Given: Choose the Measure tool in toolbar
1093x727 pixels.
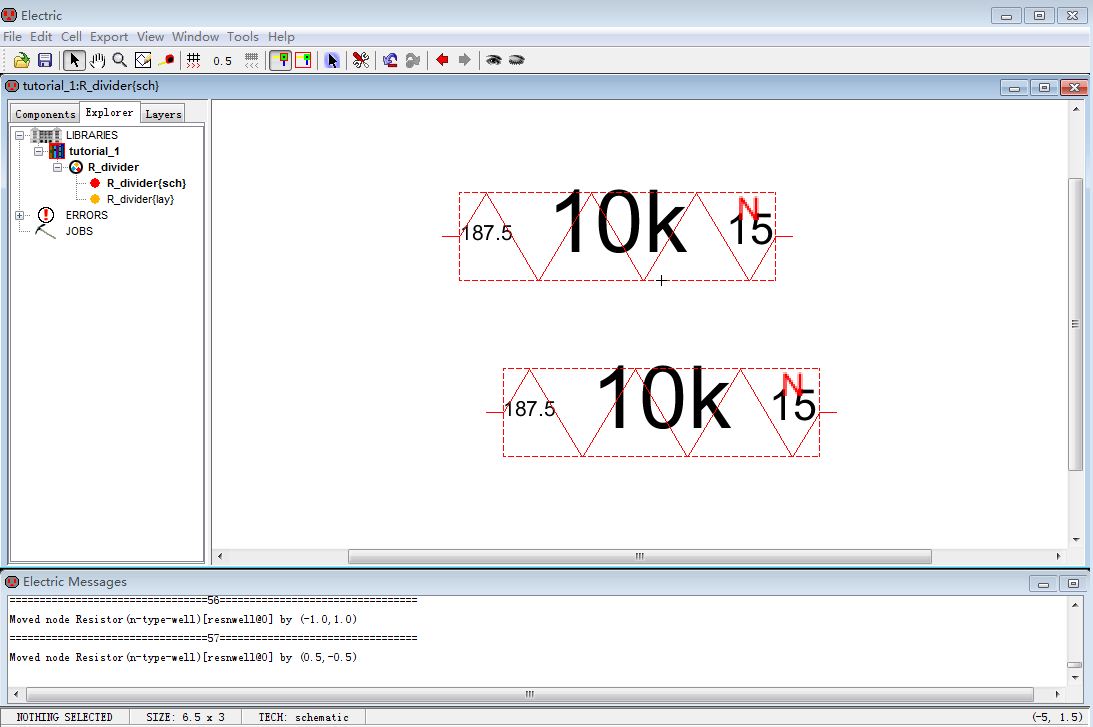Looking at the screenshot, I should pos(167,60).
